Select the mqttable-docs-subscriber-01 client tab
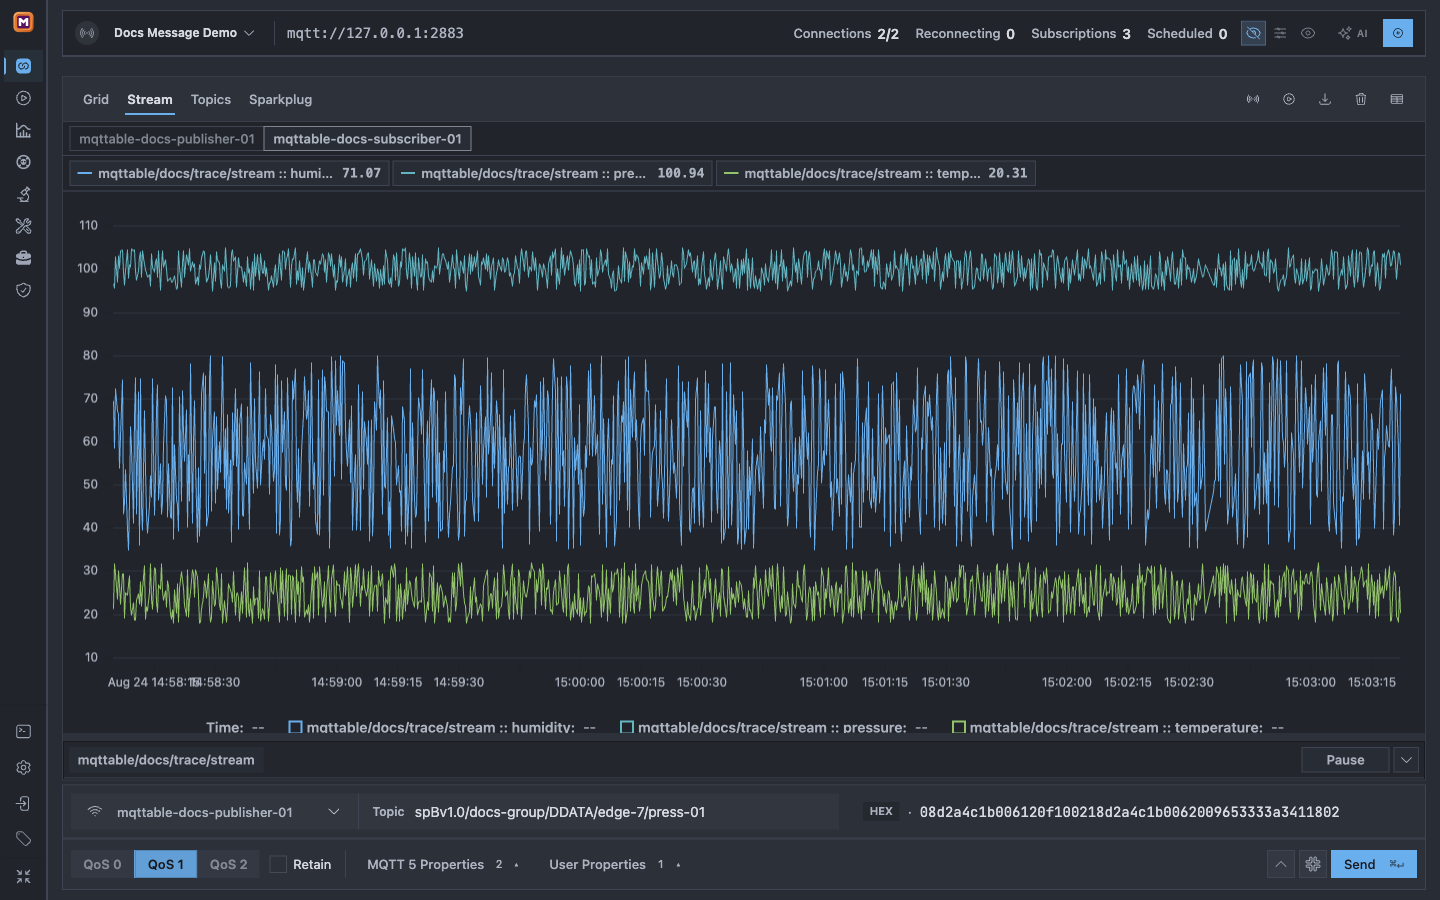 [x=368, y=139]
